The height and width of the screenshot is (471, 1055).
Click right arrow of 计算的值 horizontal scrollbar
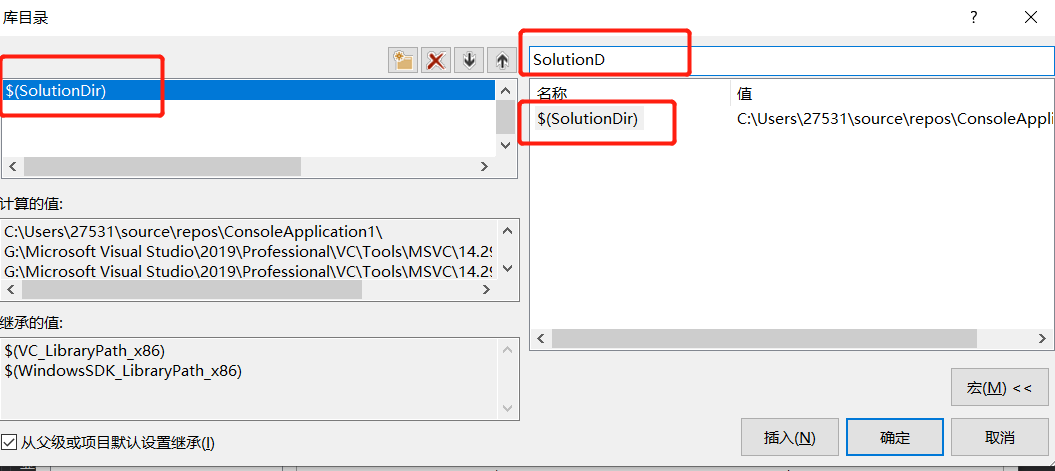pyautogui.click(x=484, y=289)
